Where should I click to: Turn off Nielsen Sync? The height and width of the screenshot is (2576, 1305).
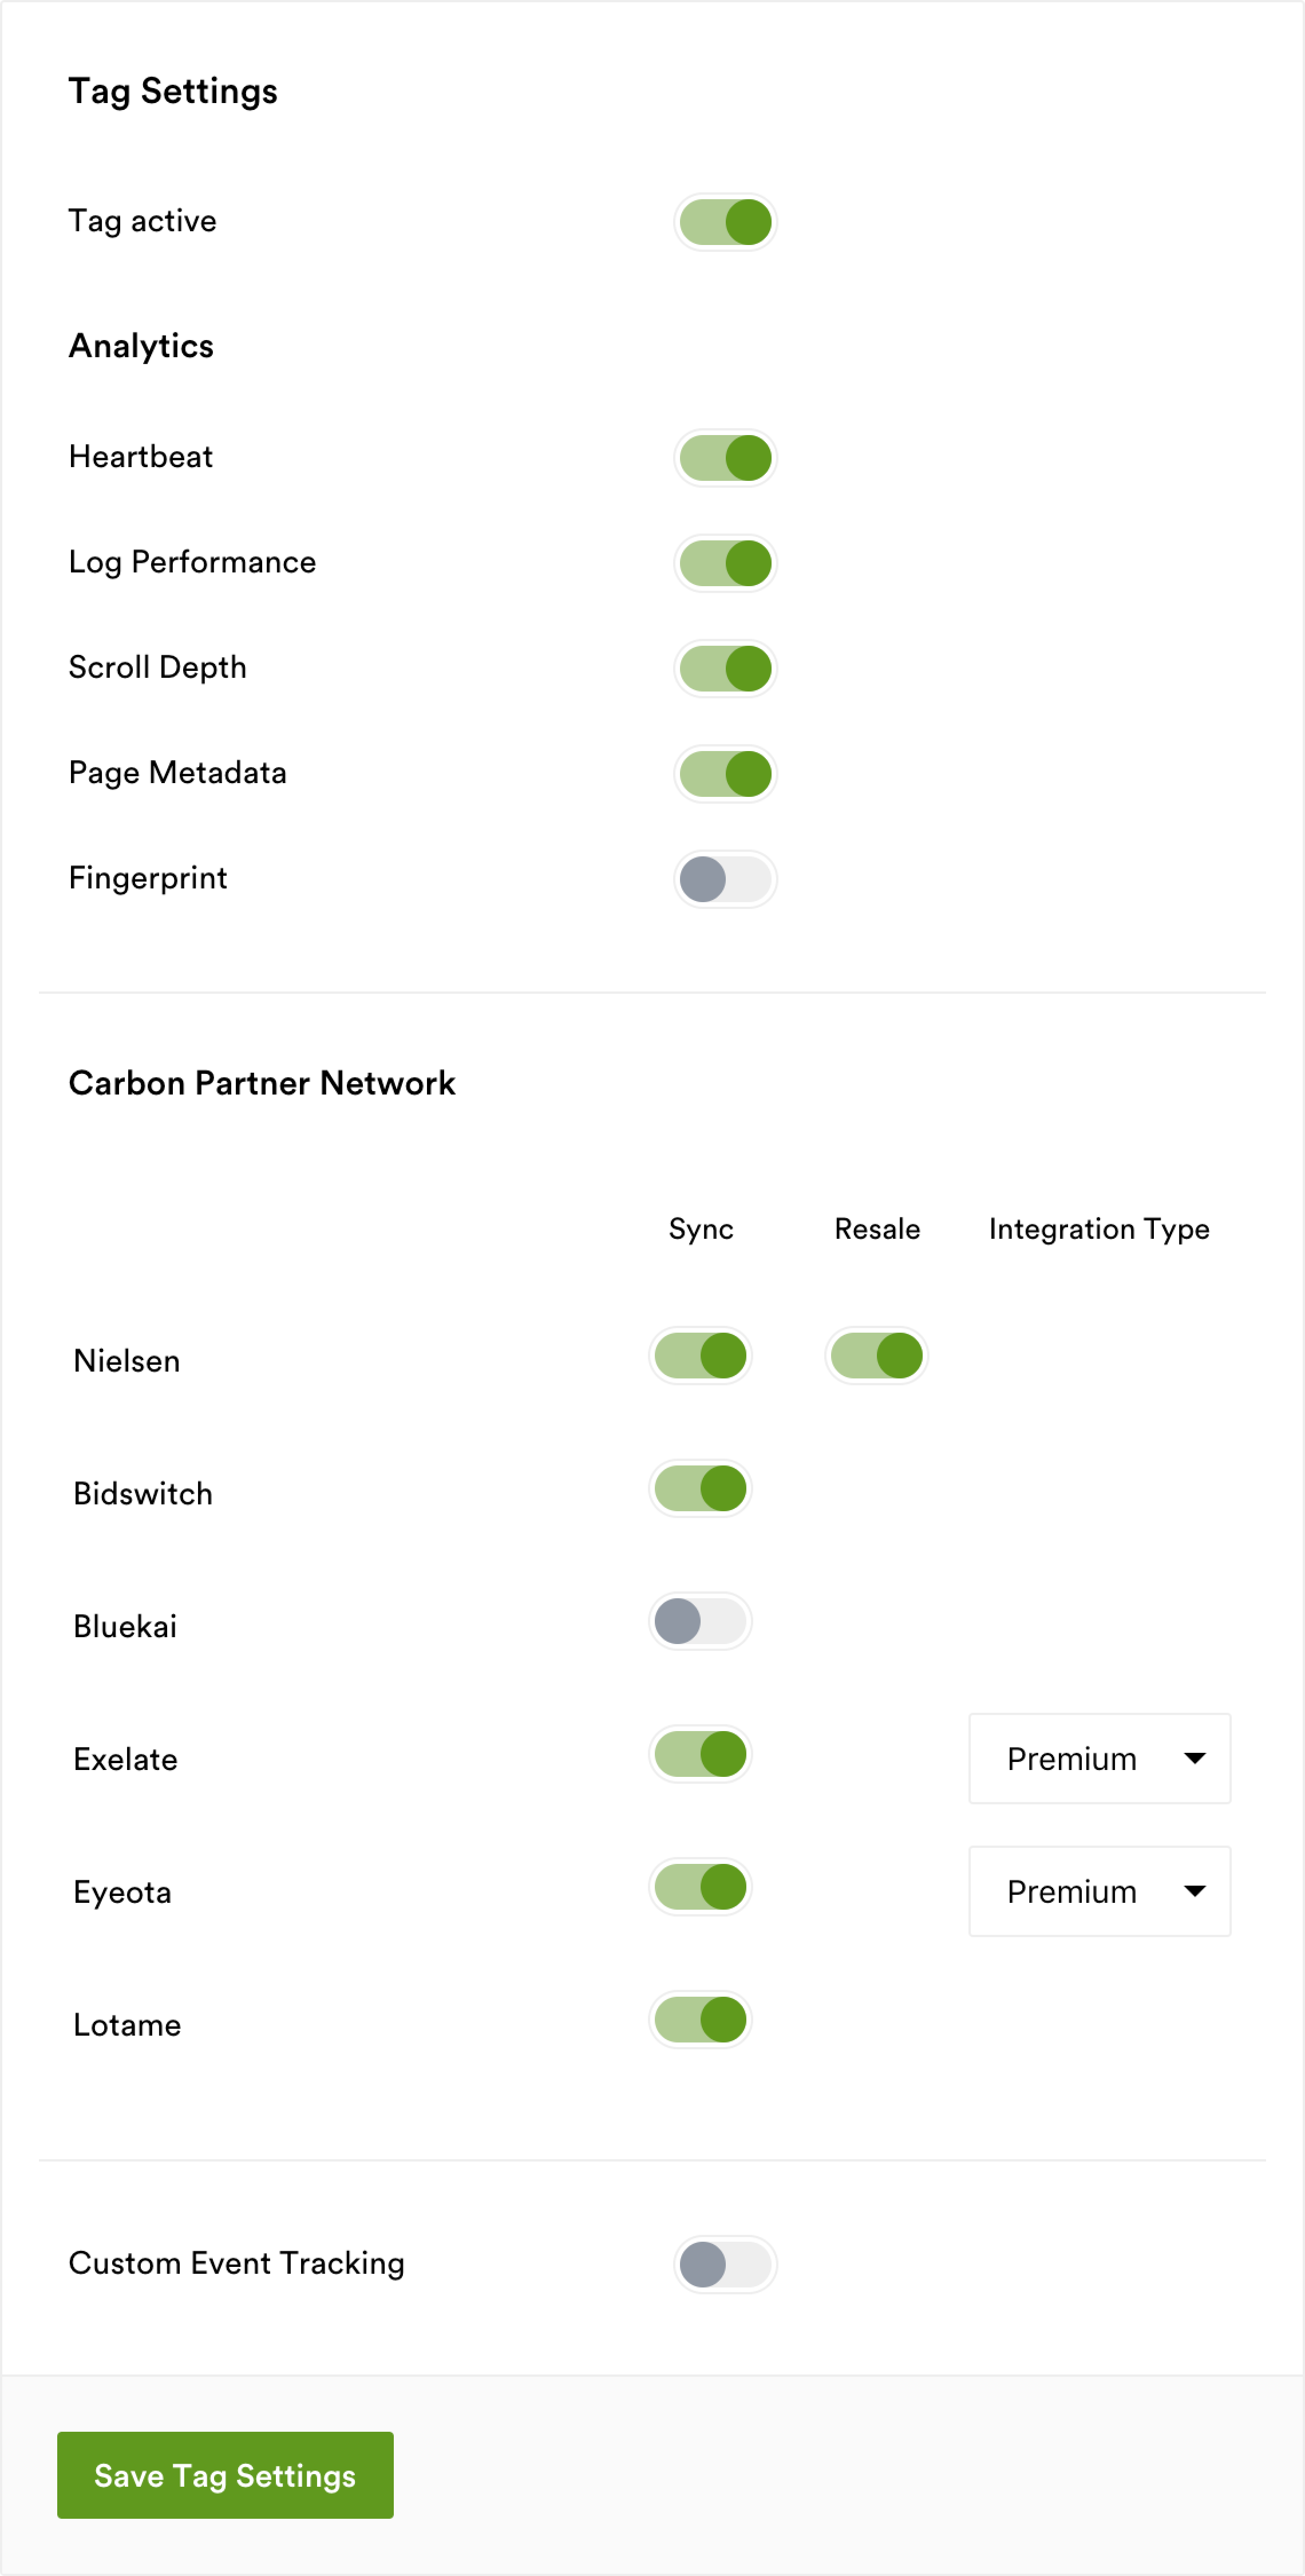point(700,1356)
